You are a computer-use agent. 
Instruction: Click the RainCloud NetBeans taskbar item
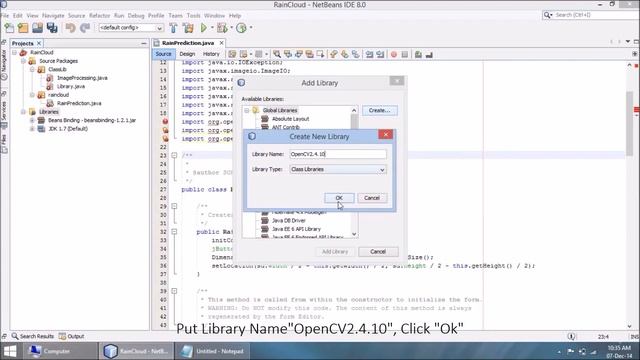136,351
